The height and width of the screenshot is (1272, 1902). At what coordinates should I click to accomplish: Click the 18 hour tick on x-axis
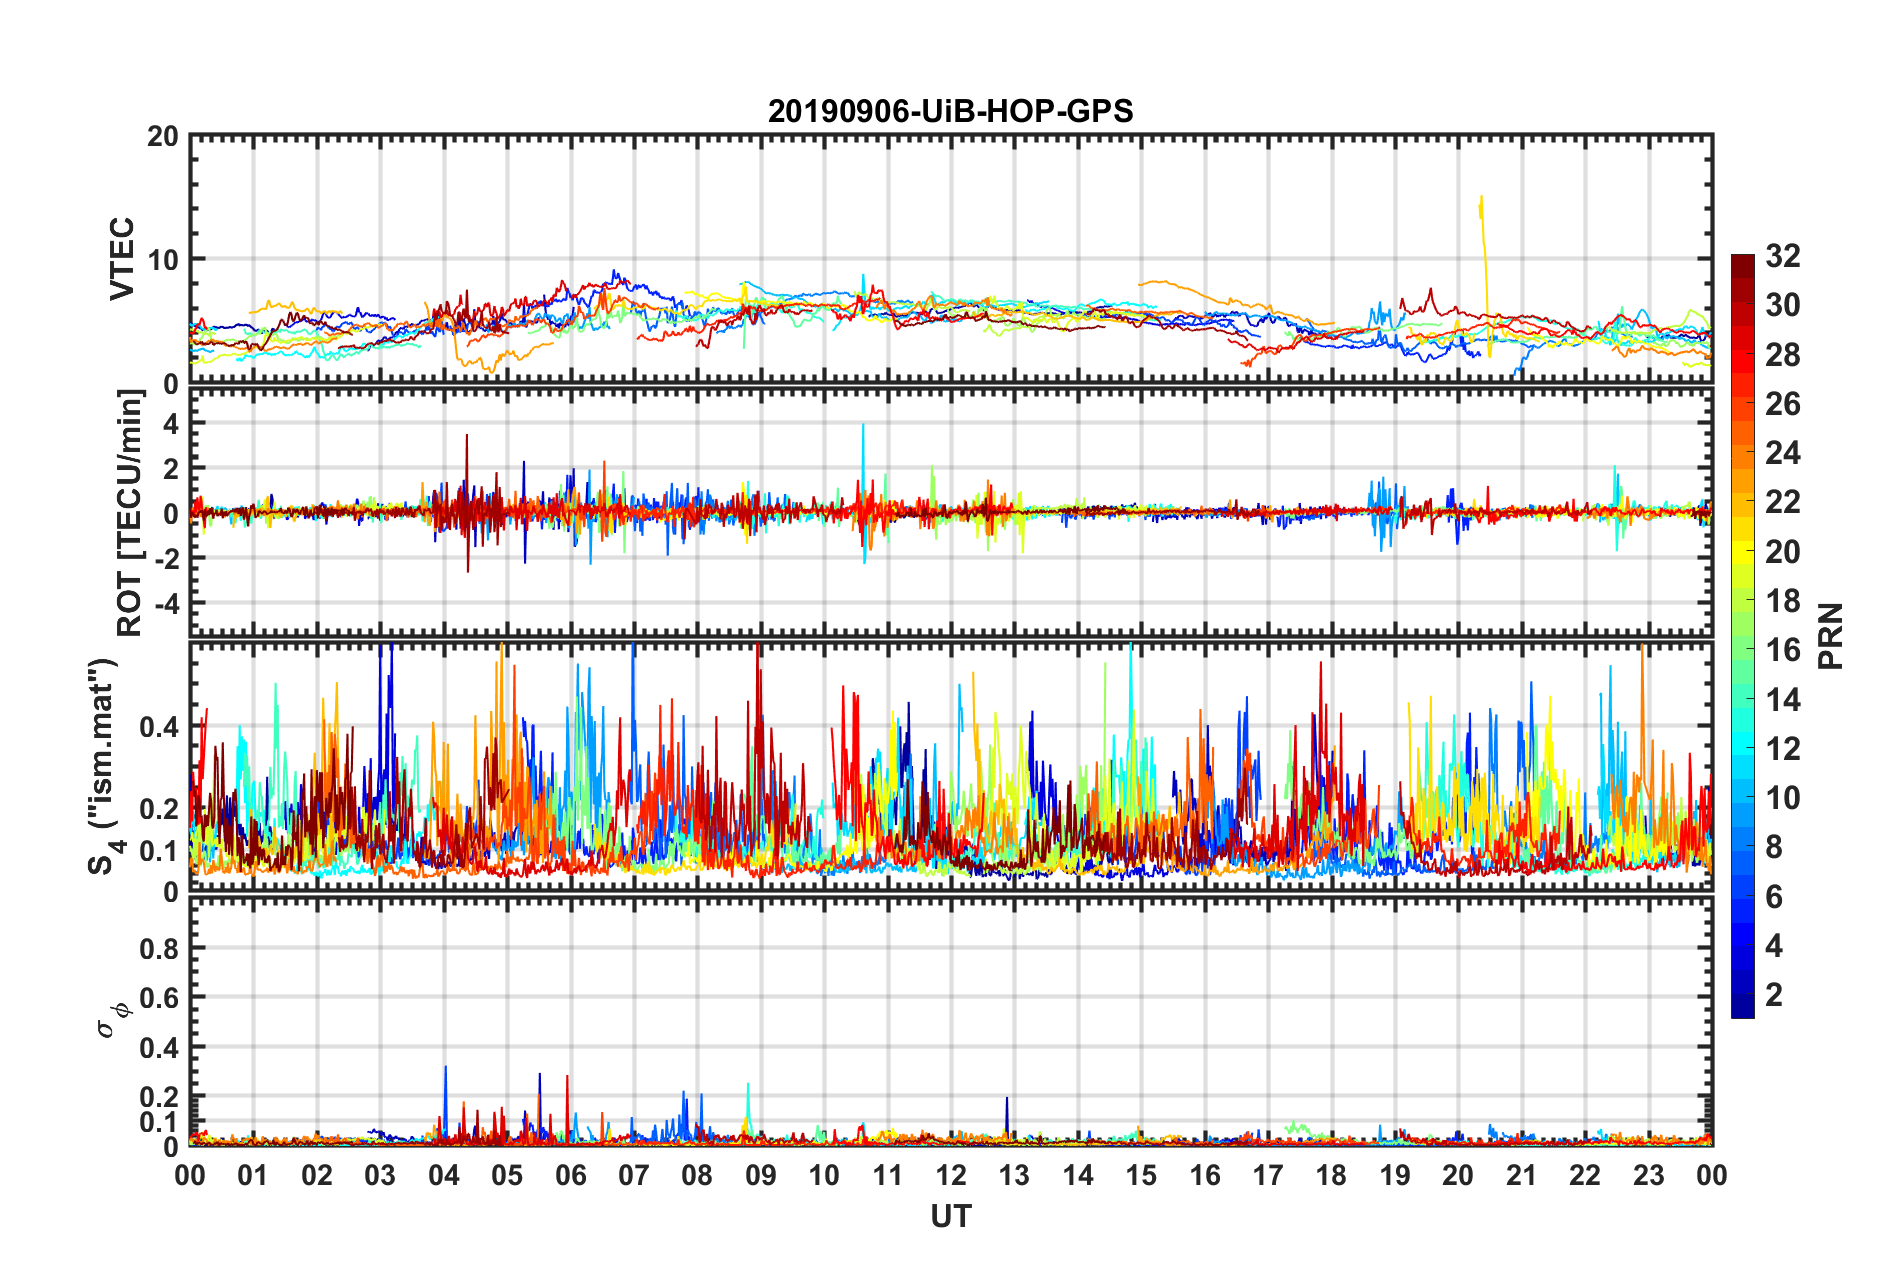click(1331, 1175)
